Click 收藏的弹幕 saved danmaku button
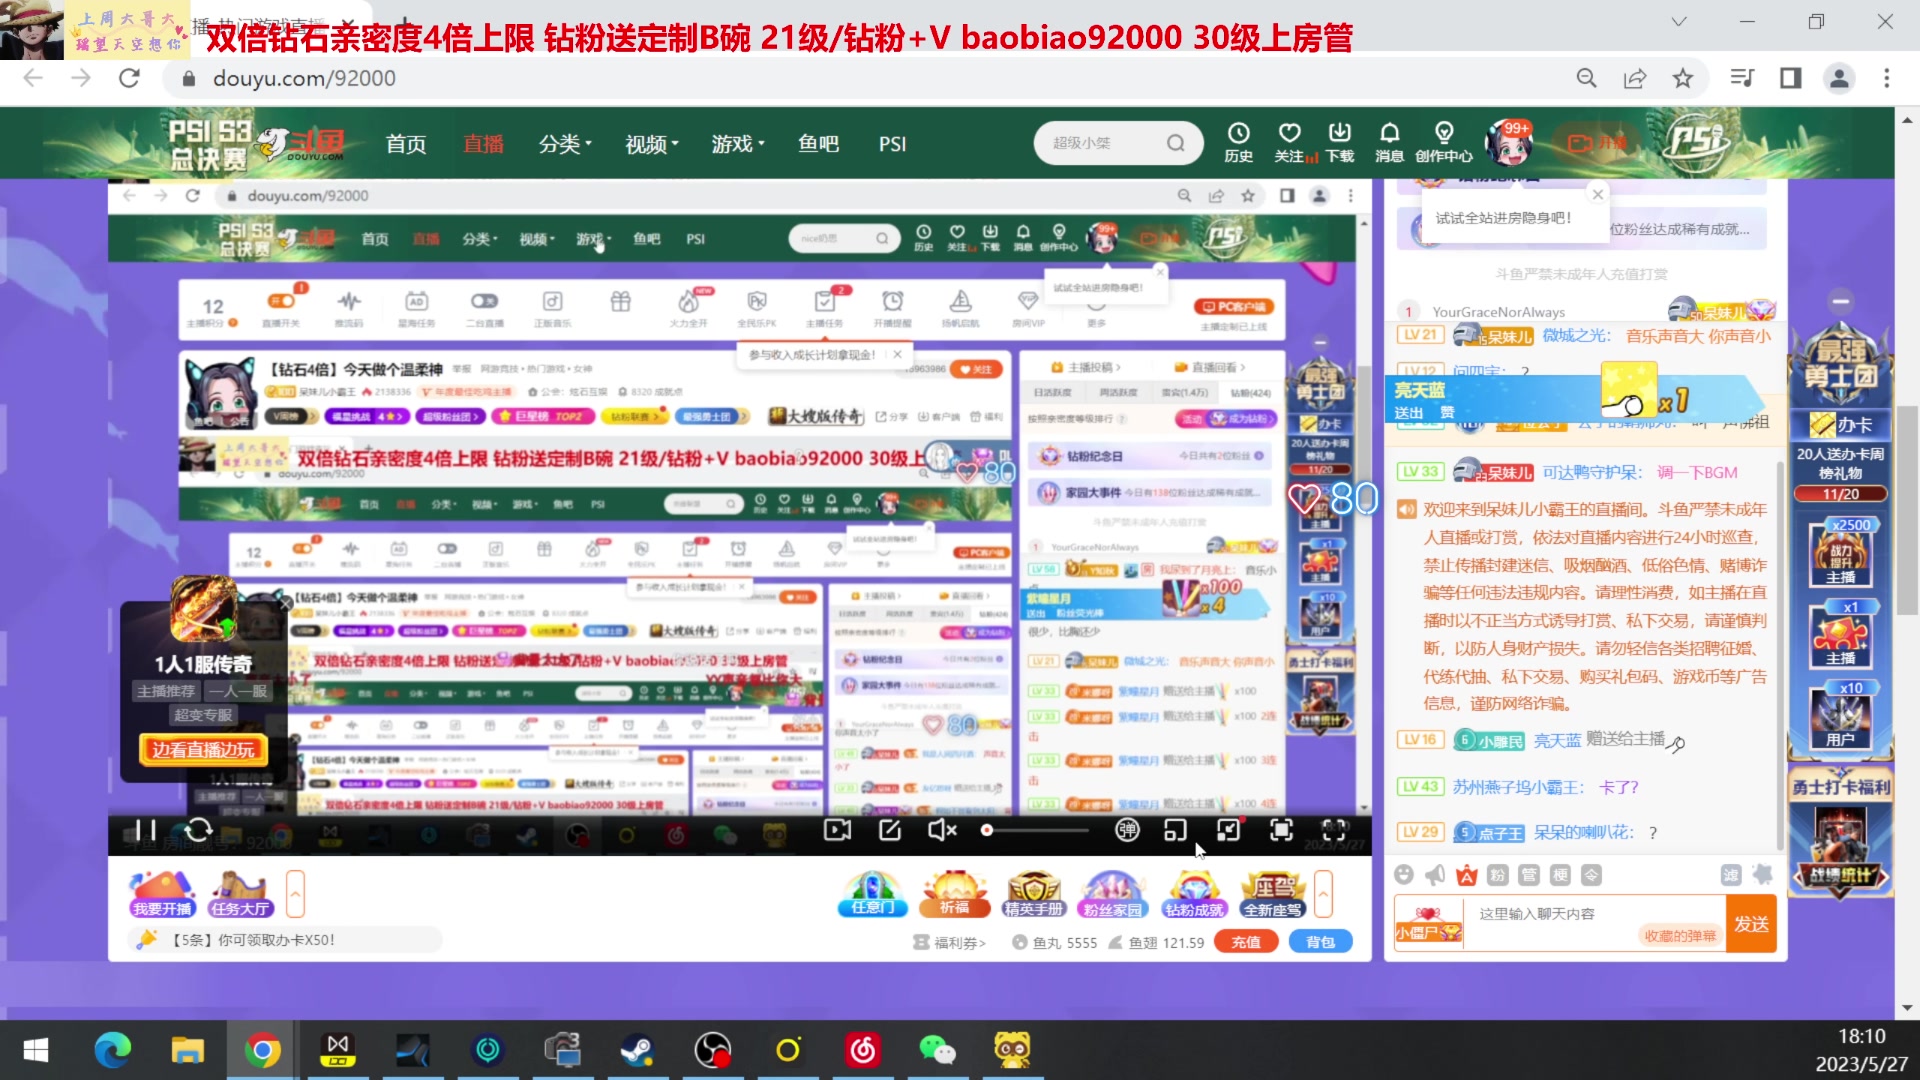The height and width of the screenshot is (1080, 1920). click(x=1680, y=936)
